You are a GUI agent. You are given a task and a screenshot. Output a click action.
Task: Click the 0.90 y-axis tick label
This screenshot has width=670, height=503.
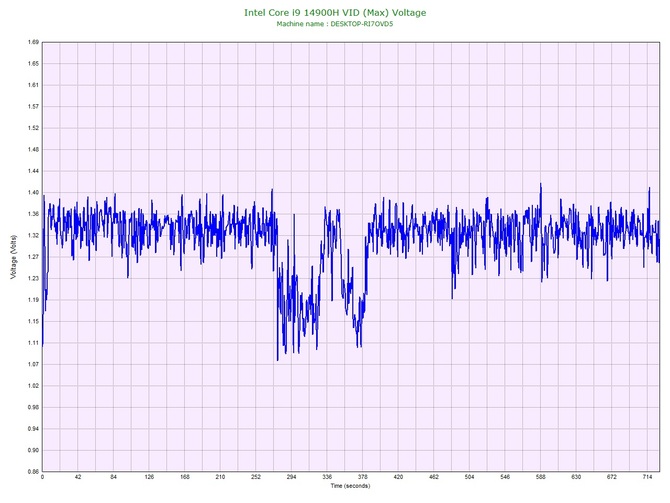[33, 450]
